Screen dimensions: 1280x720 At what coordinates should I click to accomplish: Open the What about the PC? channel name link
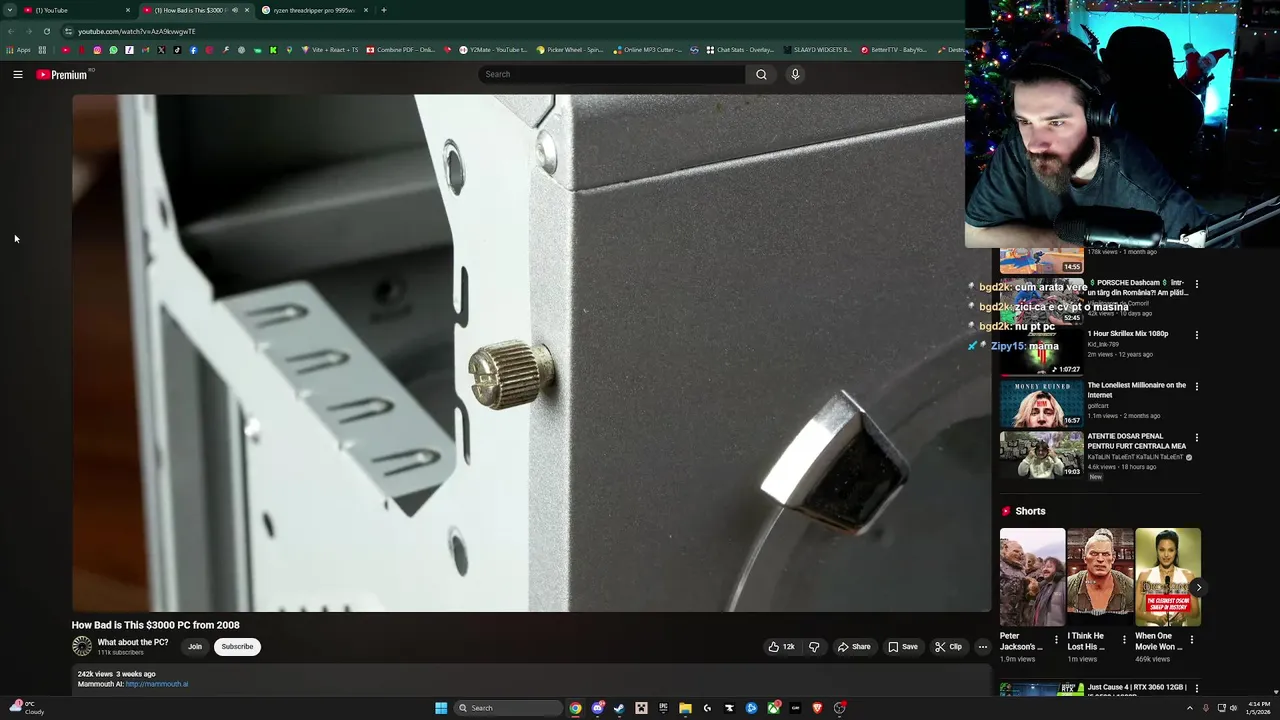(133, 642)
